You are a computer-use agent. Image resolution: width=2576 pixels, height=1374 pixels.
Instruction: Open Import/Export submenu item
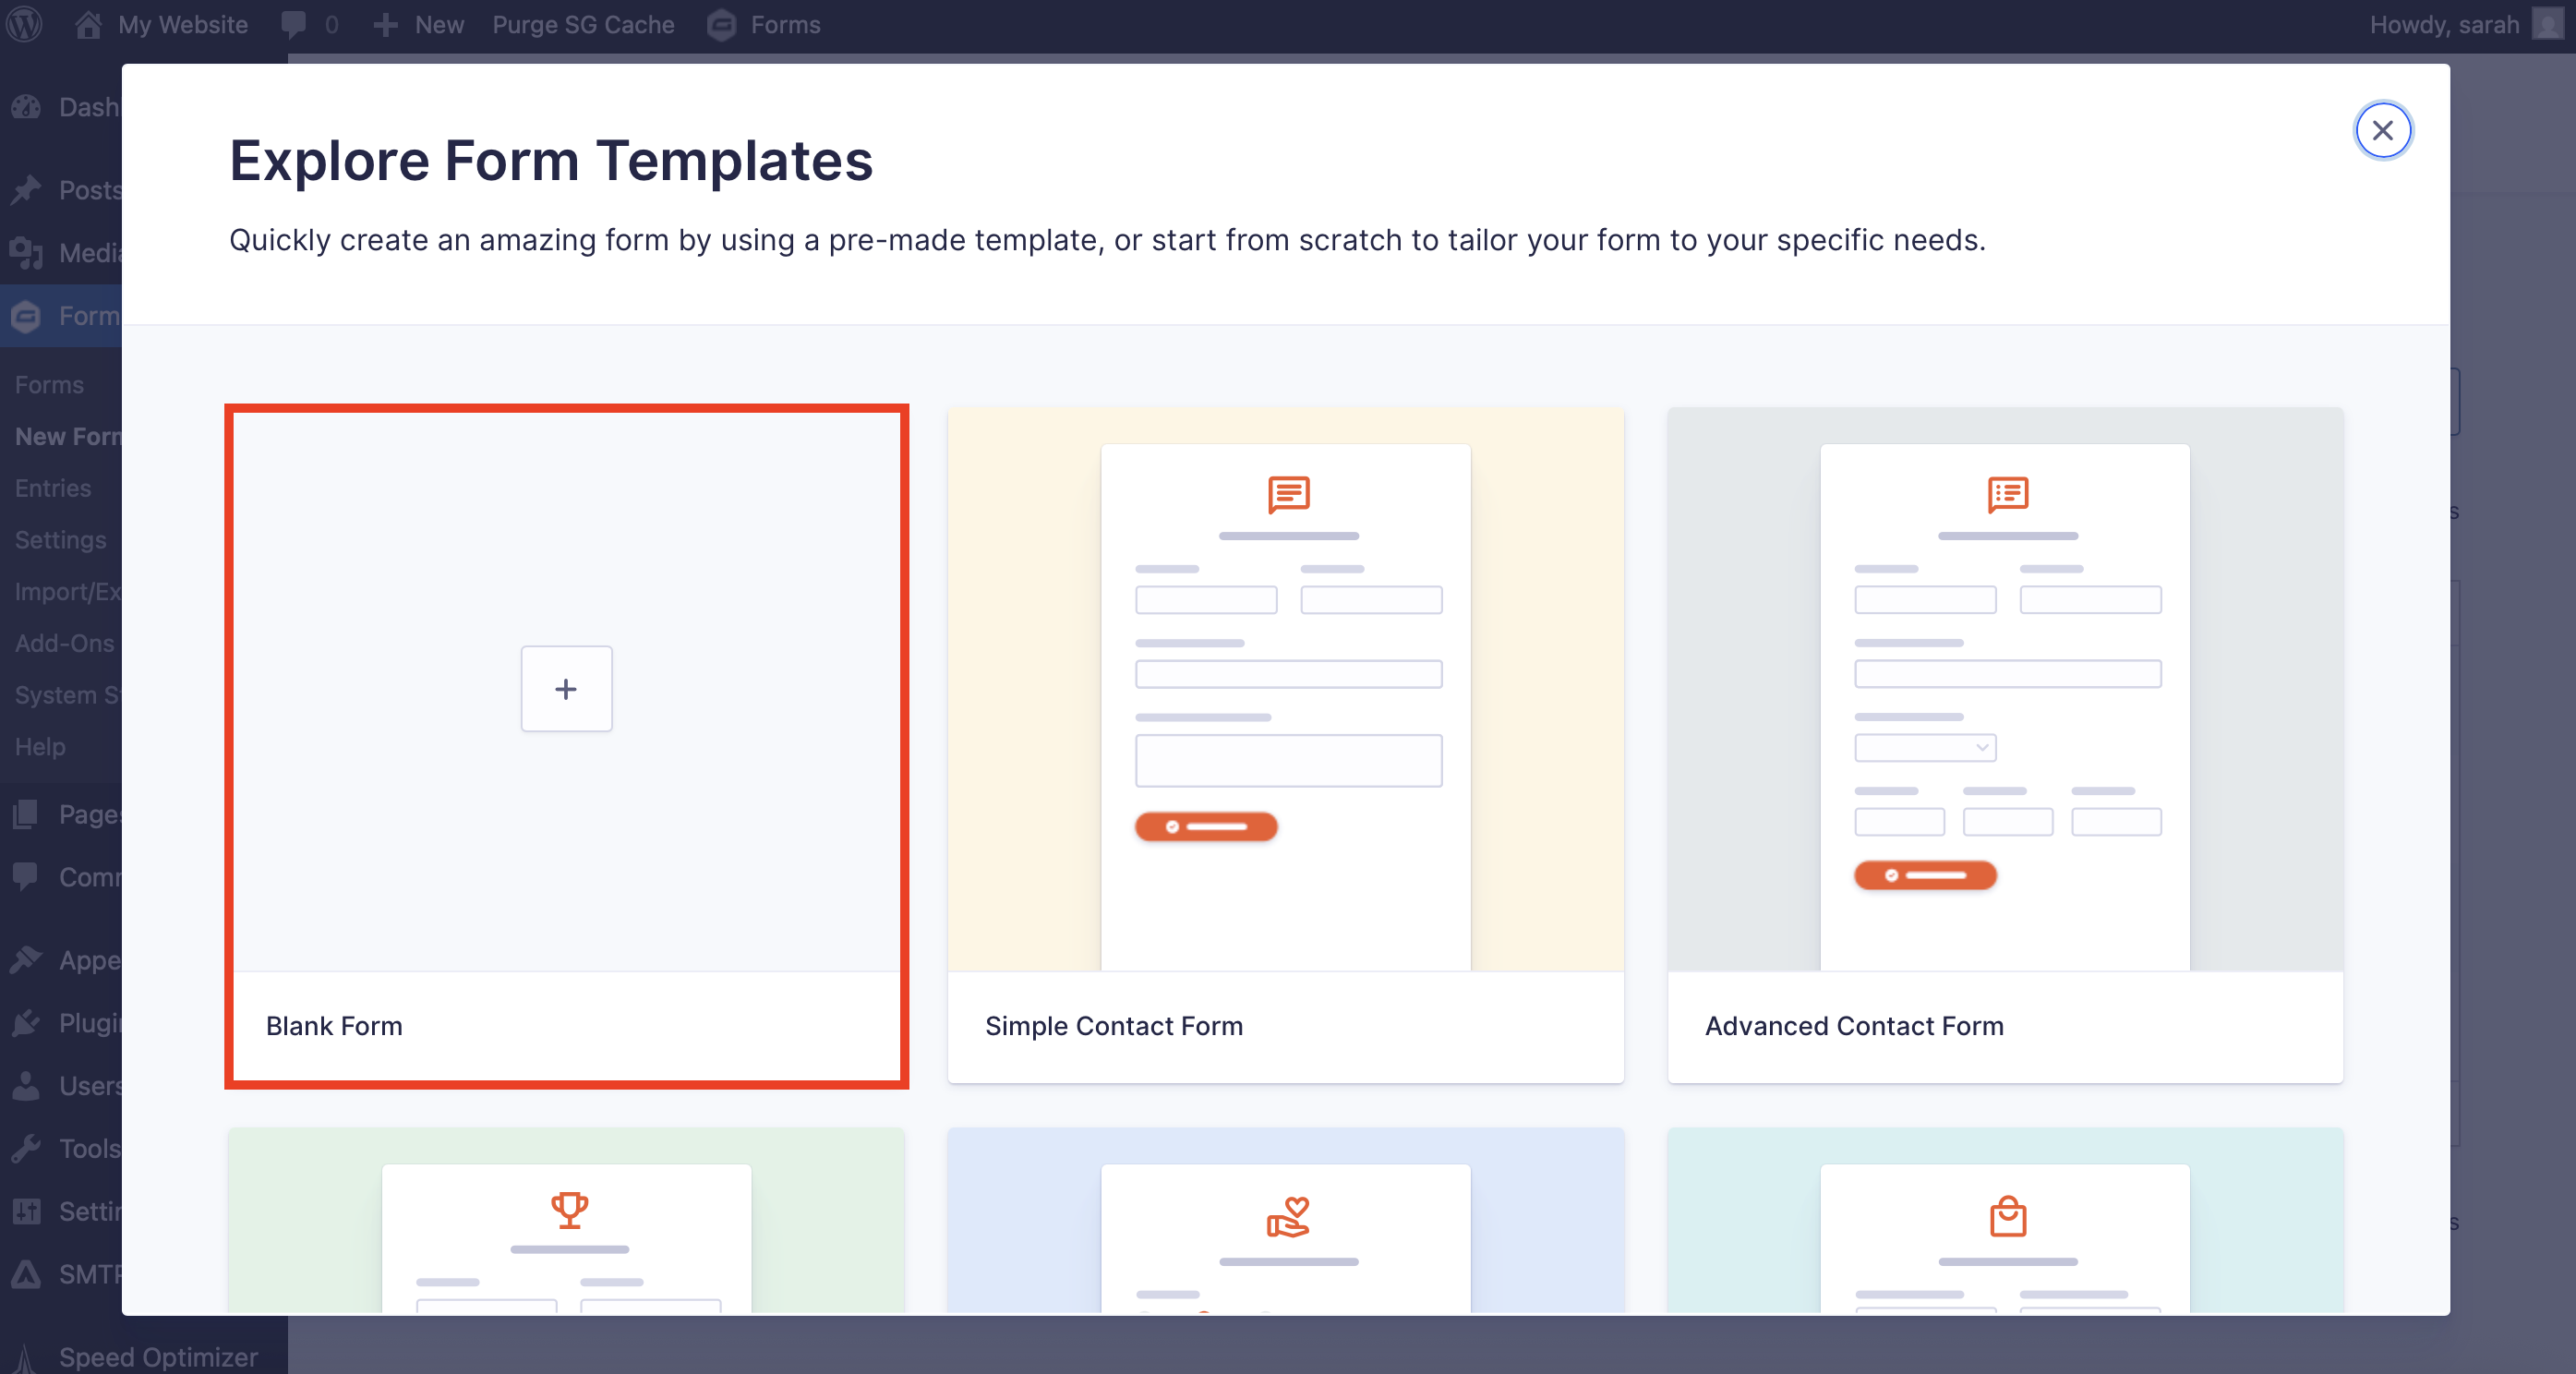point(67,592)
